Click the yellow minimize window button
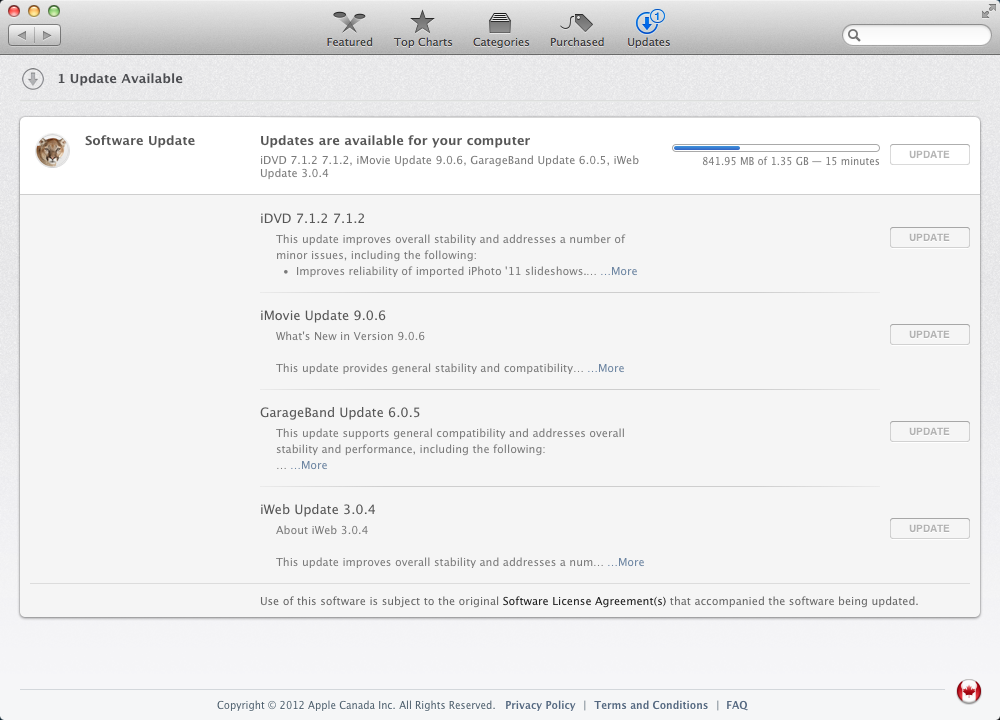The height and width of the screenshot is (720, 1000). (34, 11)
